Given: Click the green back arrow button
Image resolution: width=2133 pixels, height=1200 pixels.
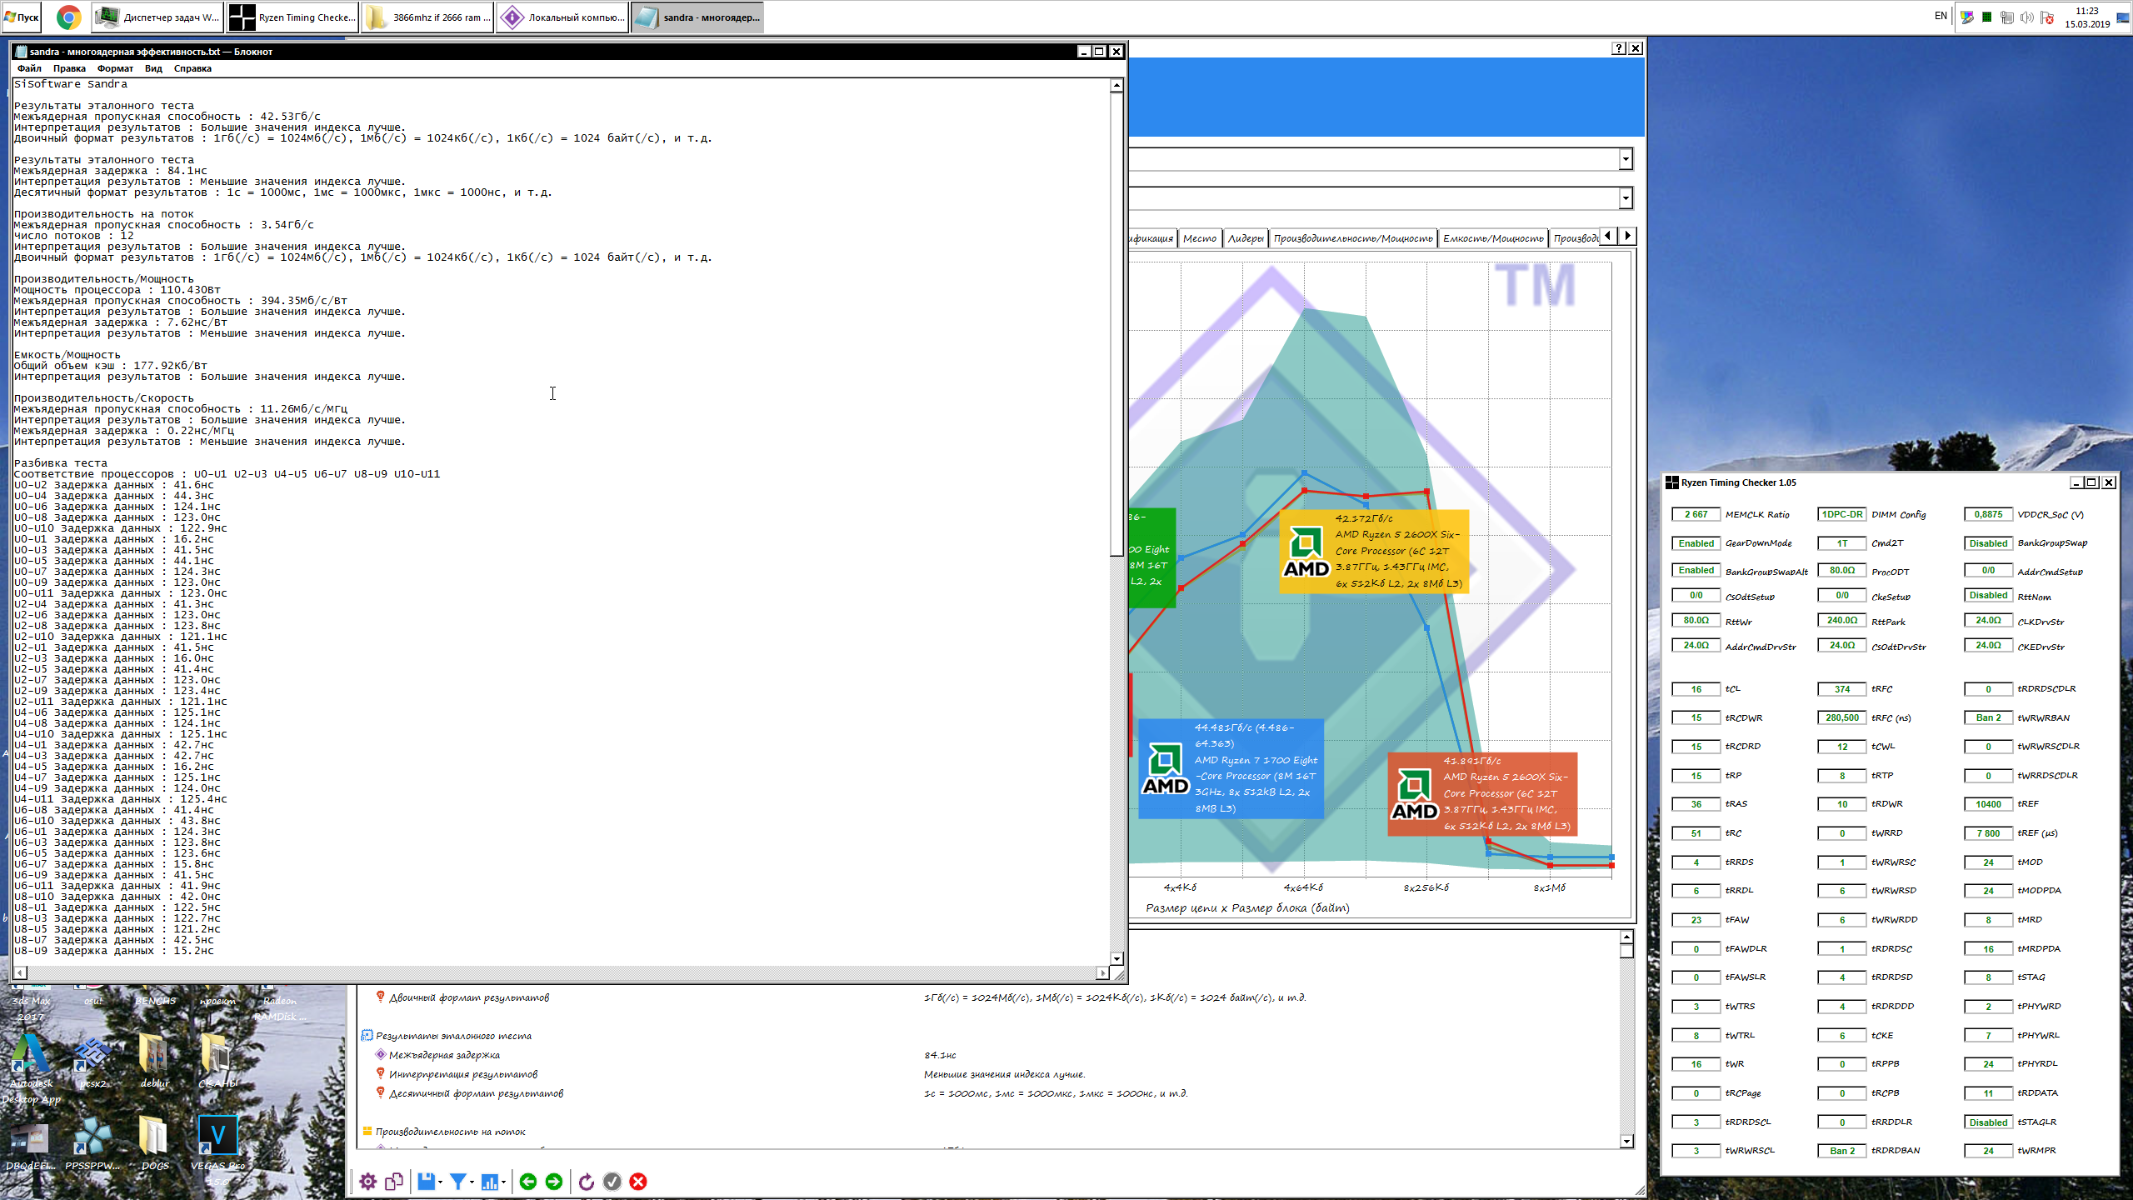Looking at the screenshot, I should point(528,1182).
